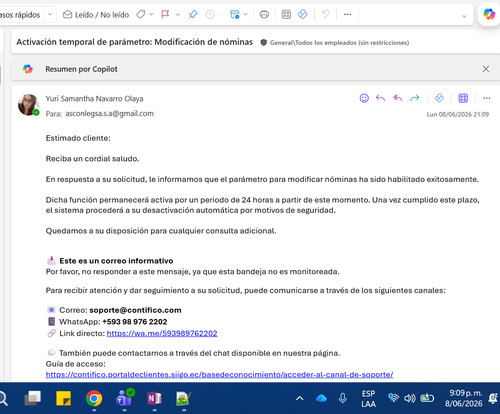Open message more actions ellipsis
Viewport: 500px width, 414px height.
coord(487,98)
